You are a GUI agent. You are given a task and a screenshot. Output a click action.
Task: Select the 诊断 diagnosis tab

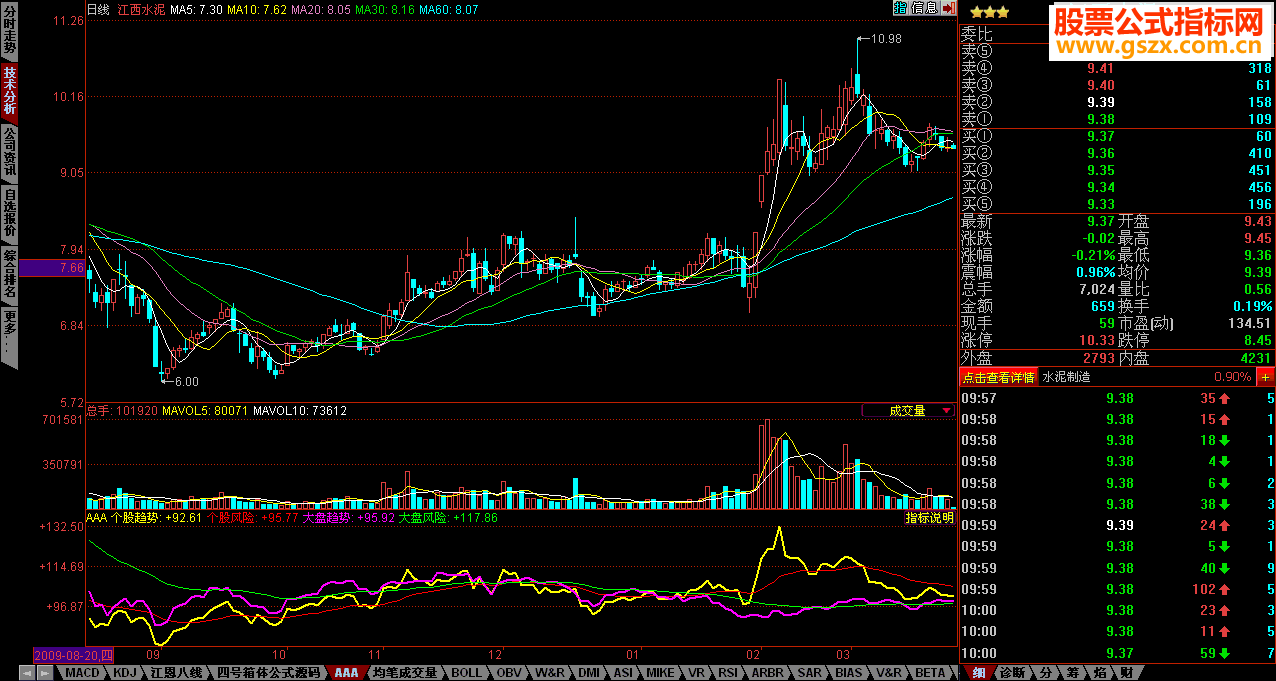(x=1011, y=673)
